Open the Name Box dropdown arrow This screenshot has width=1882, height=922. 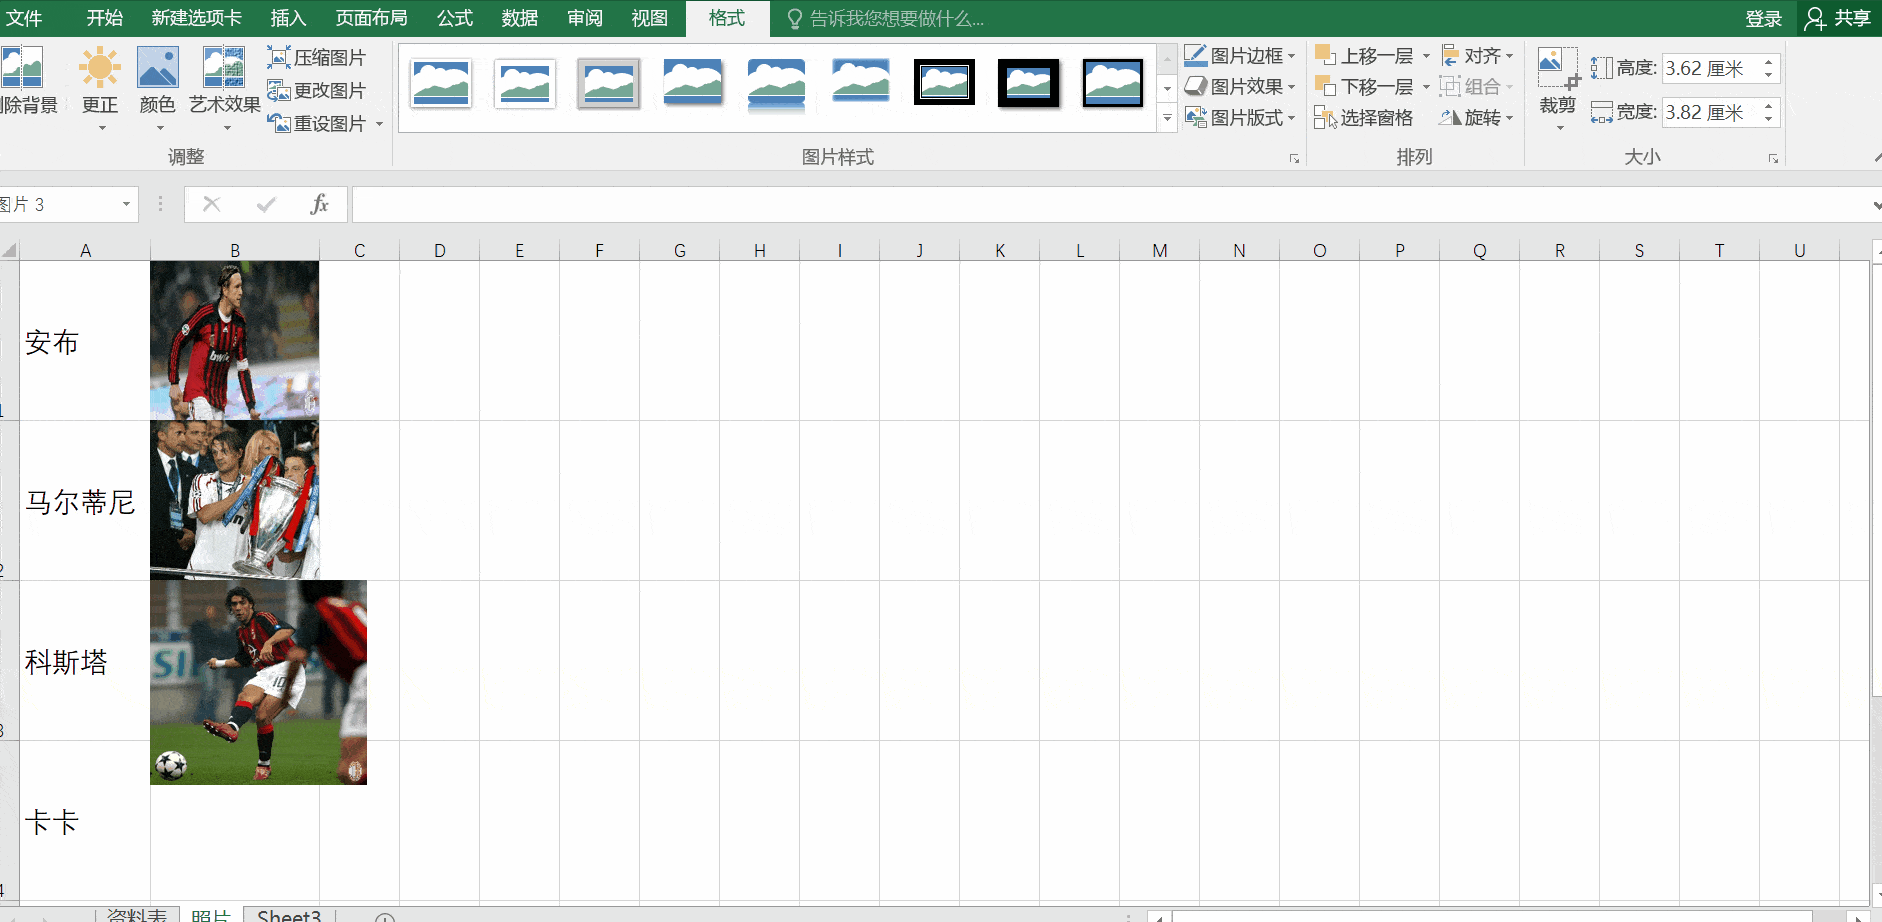point(126,205)
